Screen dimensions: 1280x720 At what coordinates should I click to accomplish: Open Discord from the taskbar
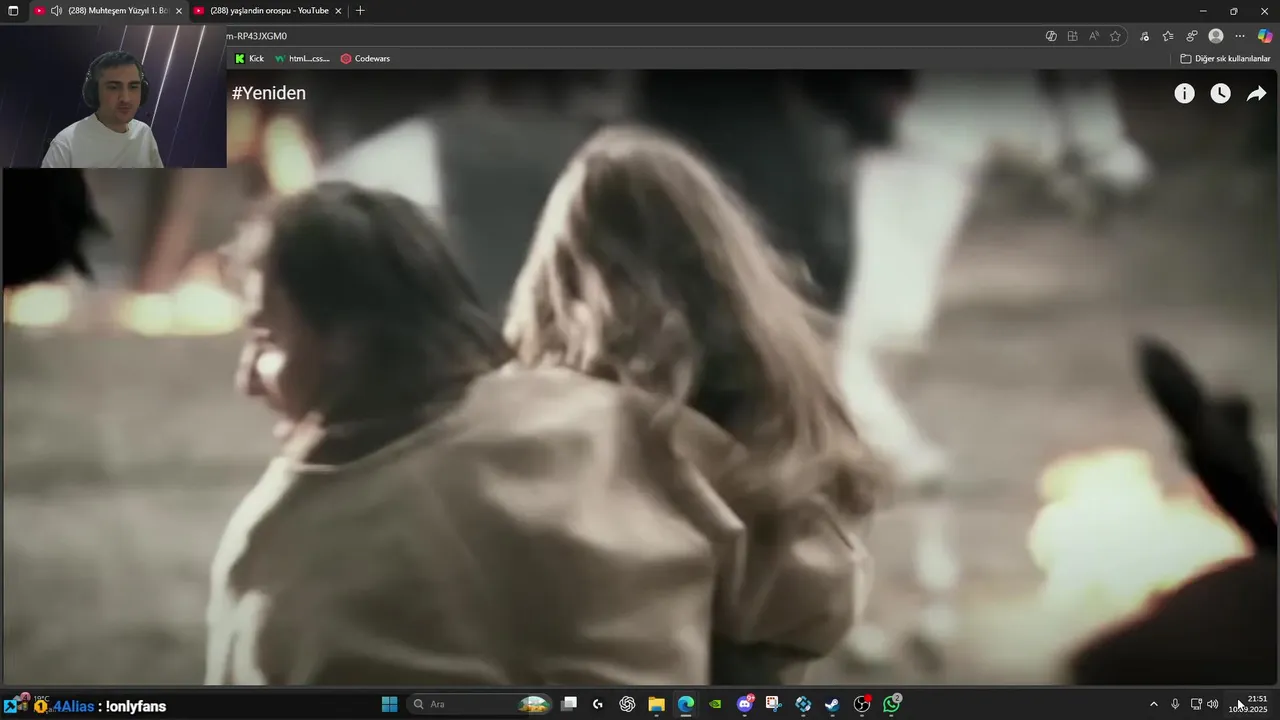point(745,704)
